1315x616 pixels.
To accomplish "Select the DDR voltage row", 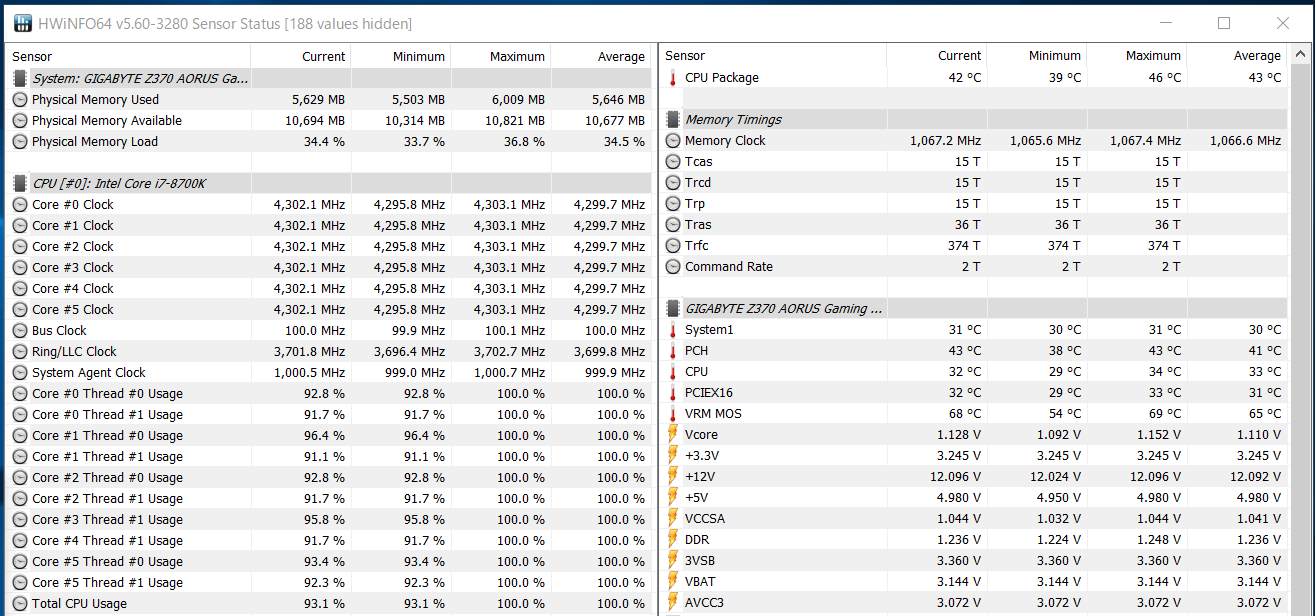I will (x=974, y=540).
